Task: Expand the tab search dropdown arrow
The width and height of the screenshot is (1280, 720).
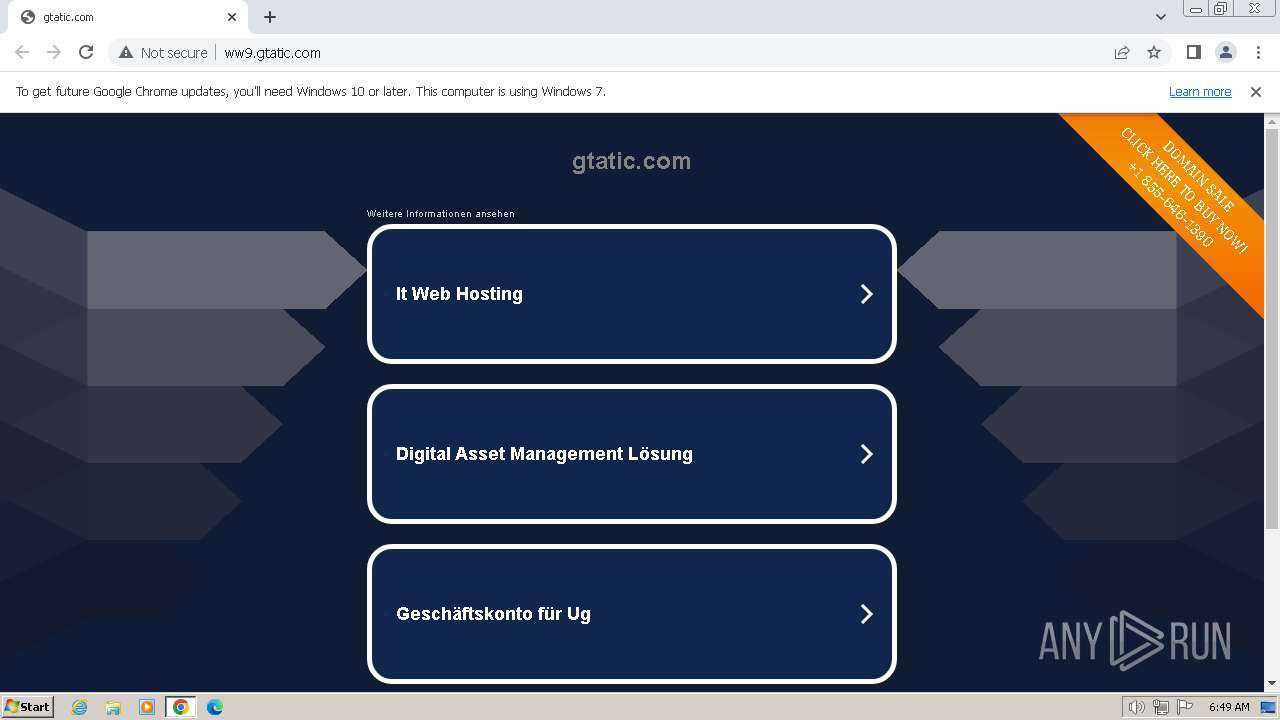Action: [x=1161, y=17]
